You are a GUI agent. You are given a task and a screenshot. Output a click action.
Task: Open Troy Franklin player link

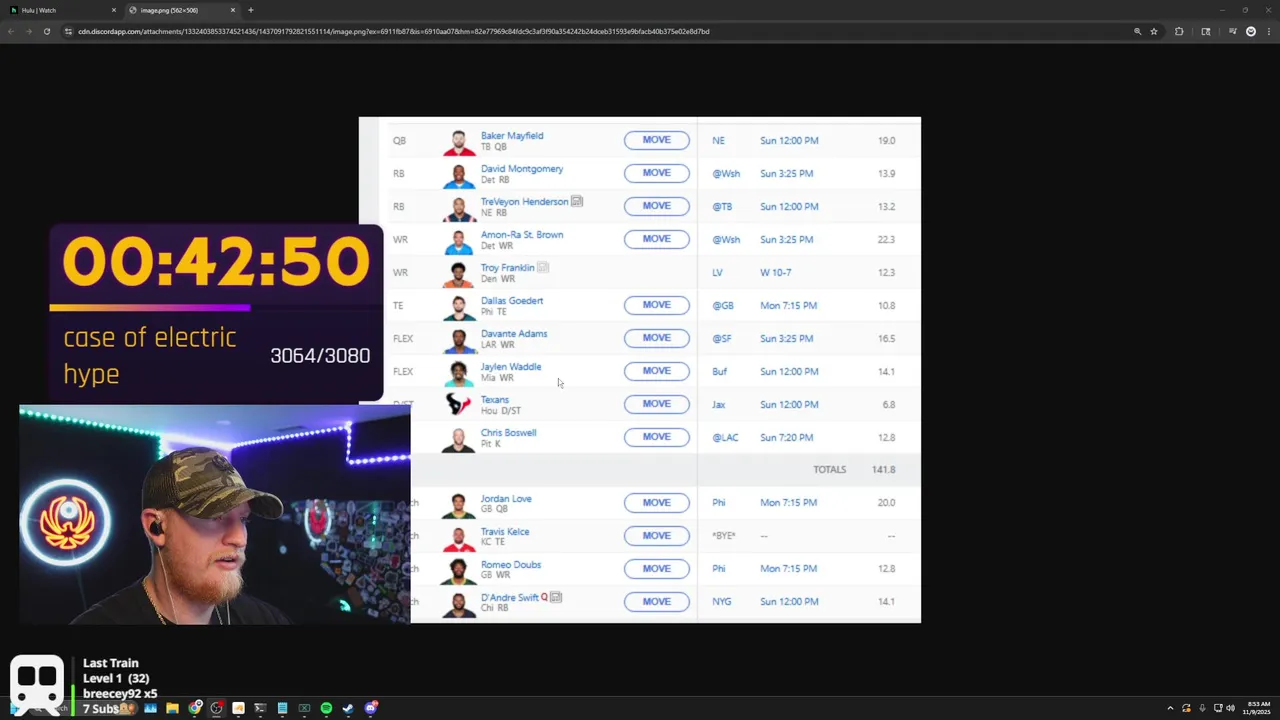click(x=507, y=268)
